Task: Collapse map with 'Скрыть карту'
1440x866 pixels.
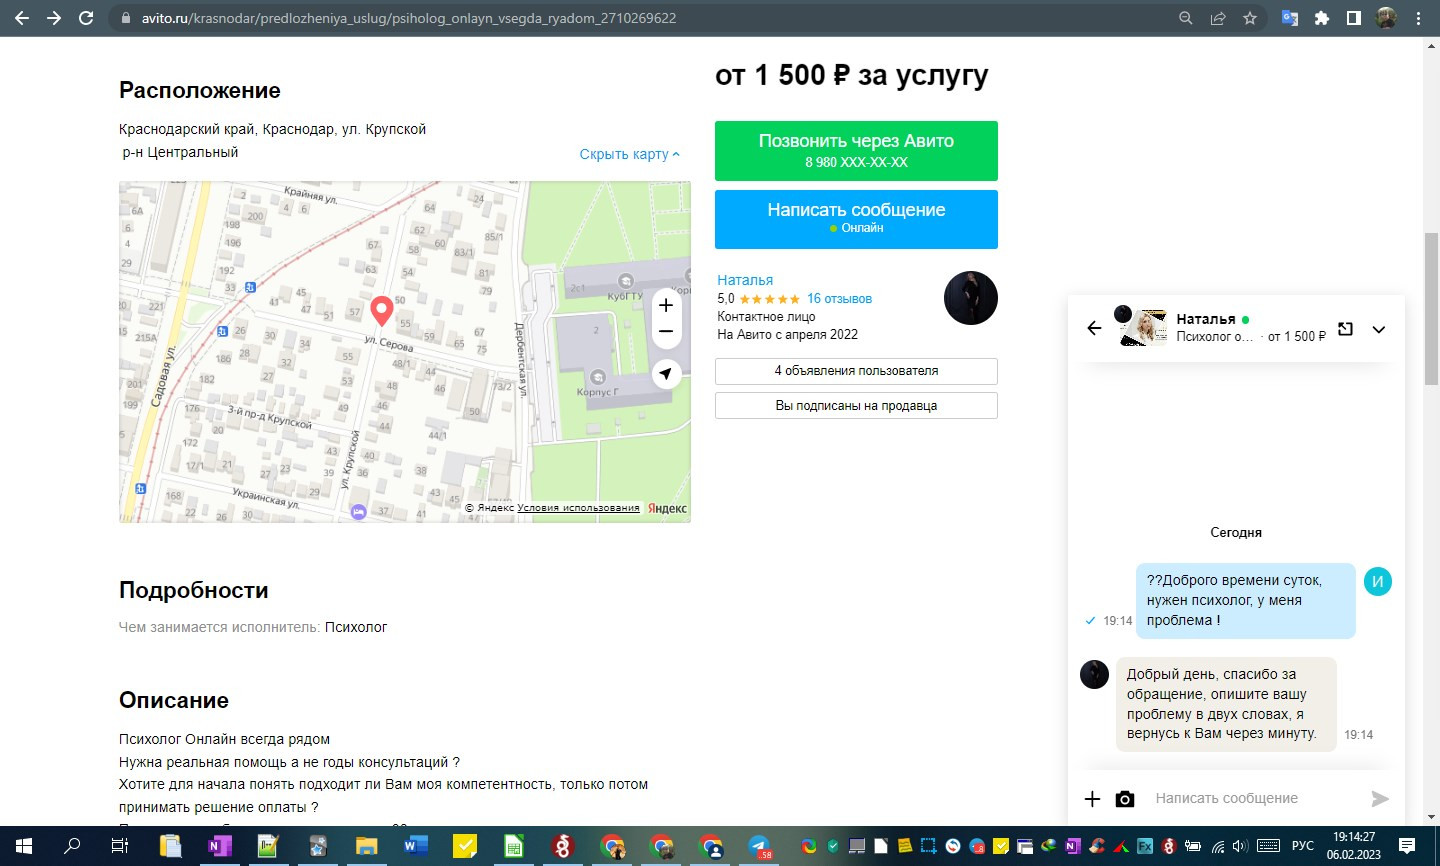Action: pyautogui.click(x=630, y=154)
